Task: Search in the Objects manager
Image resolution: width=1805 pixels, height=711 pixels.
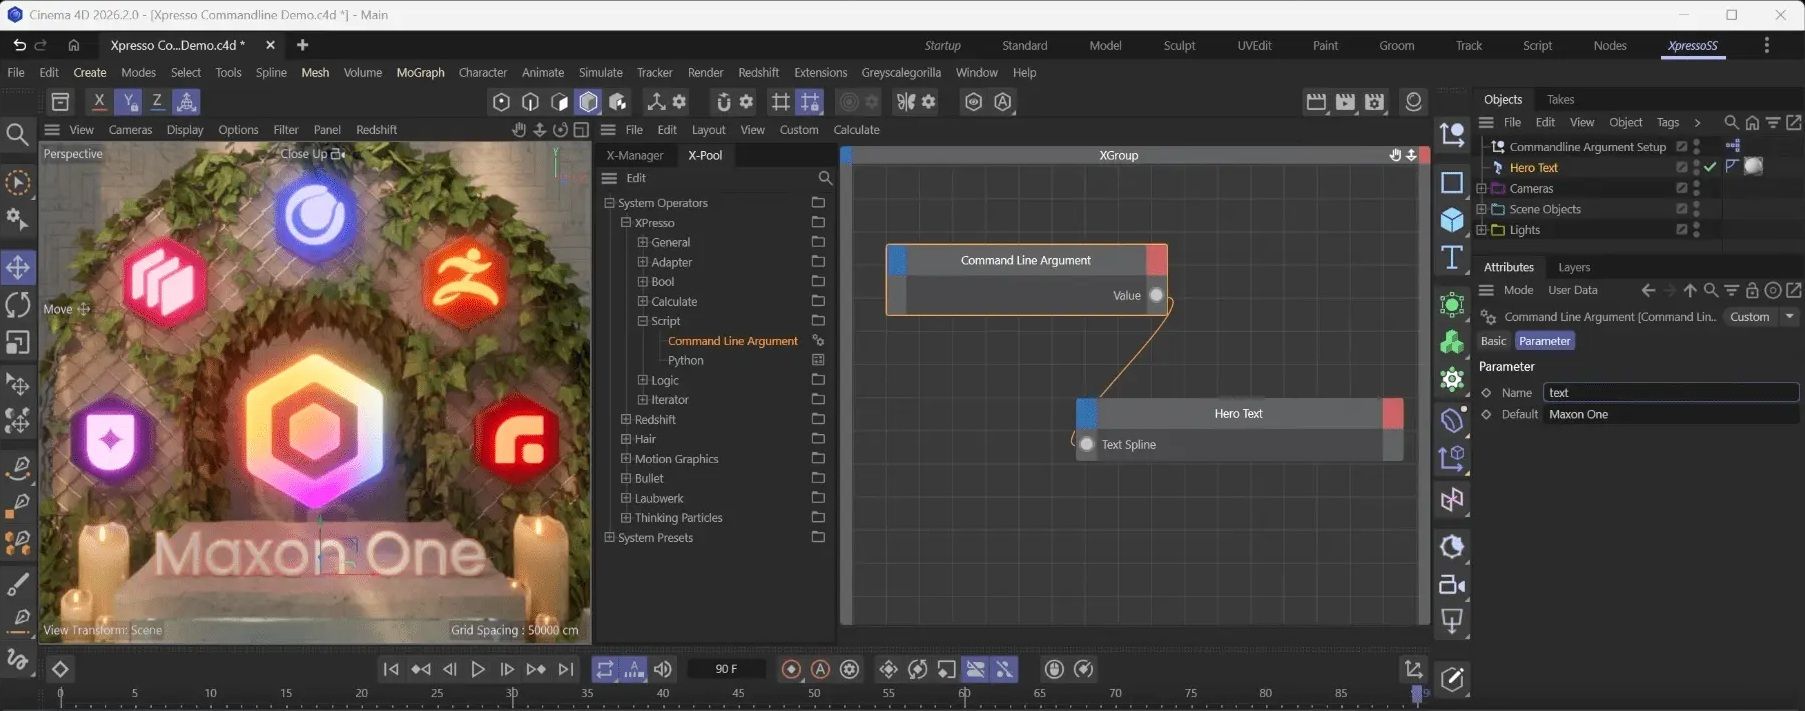Action: pyautogui.click(x=1731, y=122)
